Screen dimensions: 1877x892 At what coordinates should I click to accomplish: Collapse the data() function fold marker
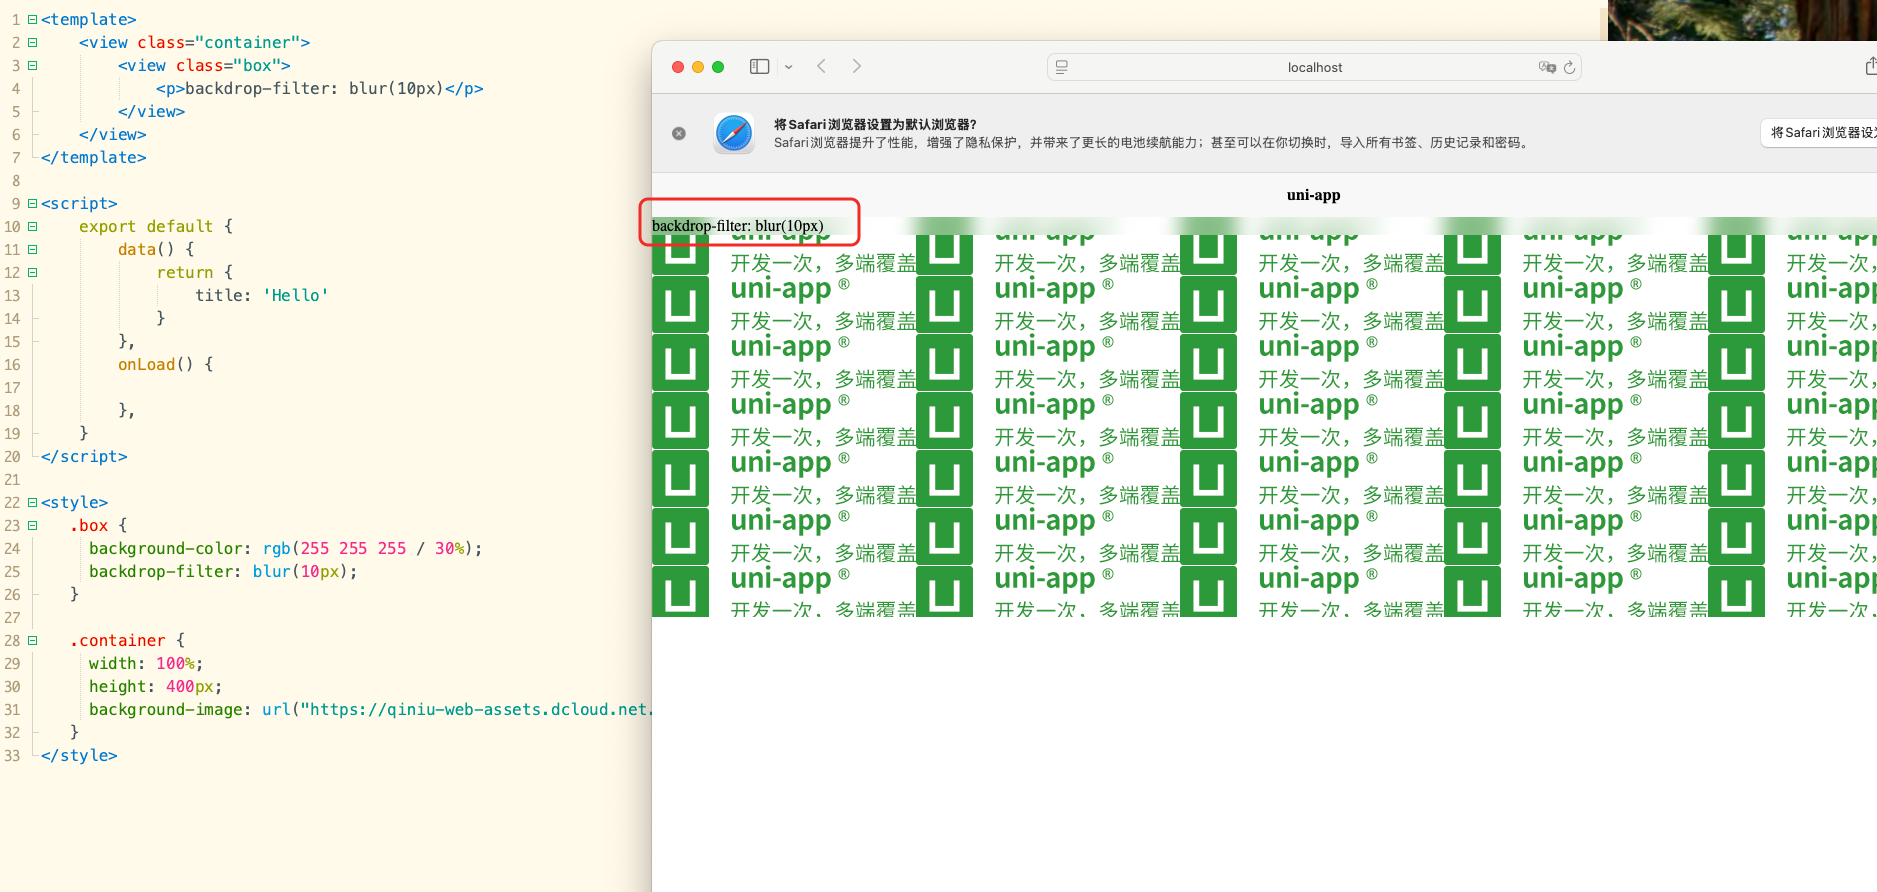(x=33, y=250)
